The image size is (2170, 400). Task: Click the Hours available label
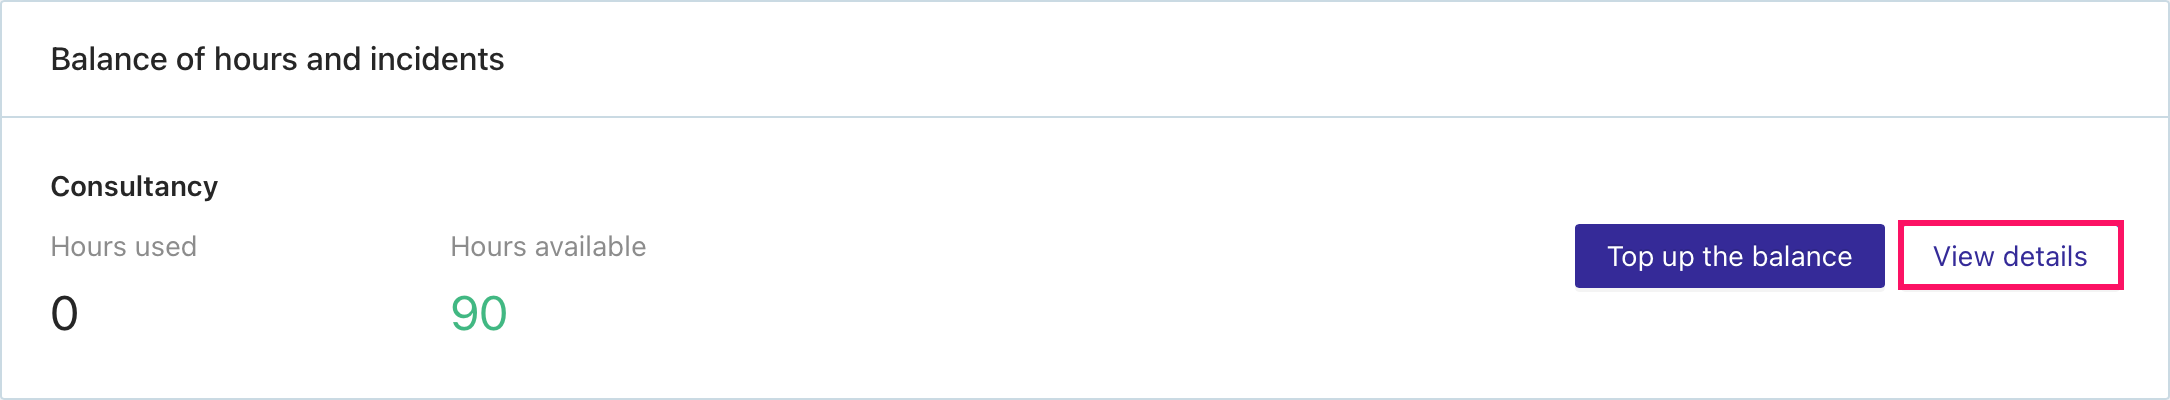pyautogui.click(x=548, y=246)
